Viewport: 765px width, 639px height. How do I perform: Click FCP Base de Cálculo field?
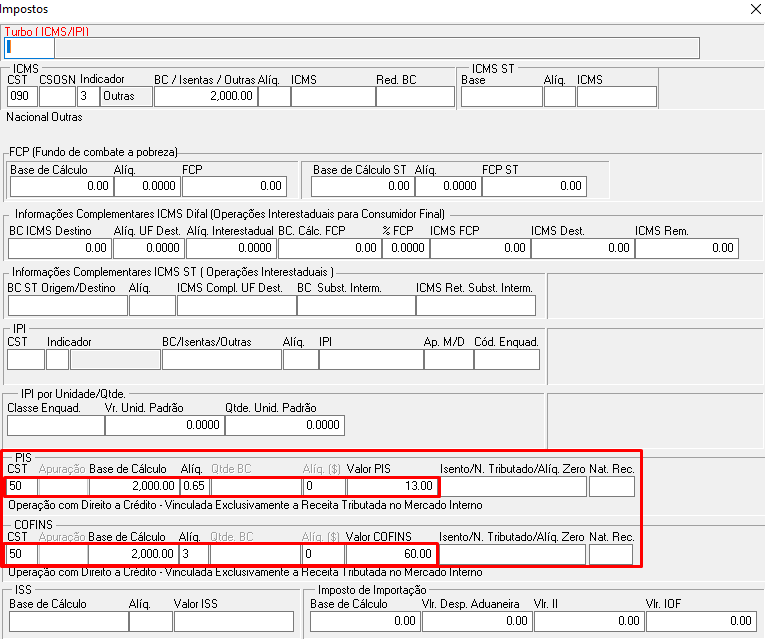[x=61, y=186]
